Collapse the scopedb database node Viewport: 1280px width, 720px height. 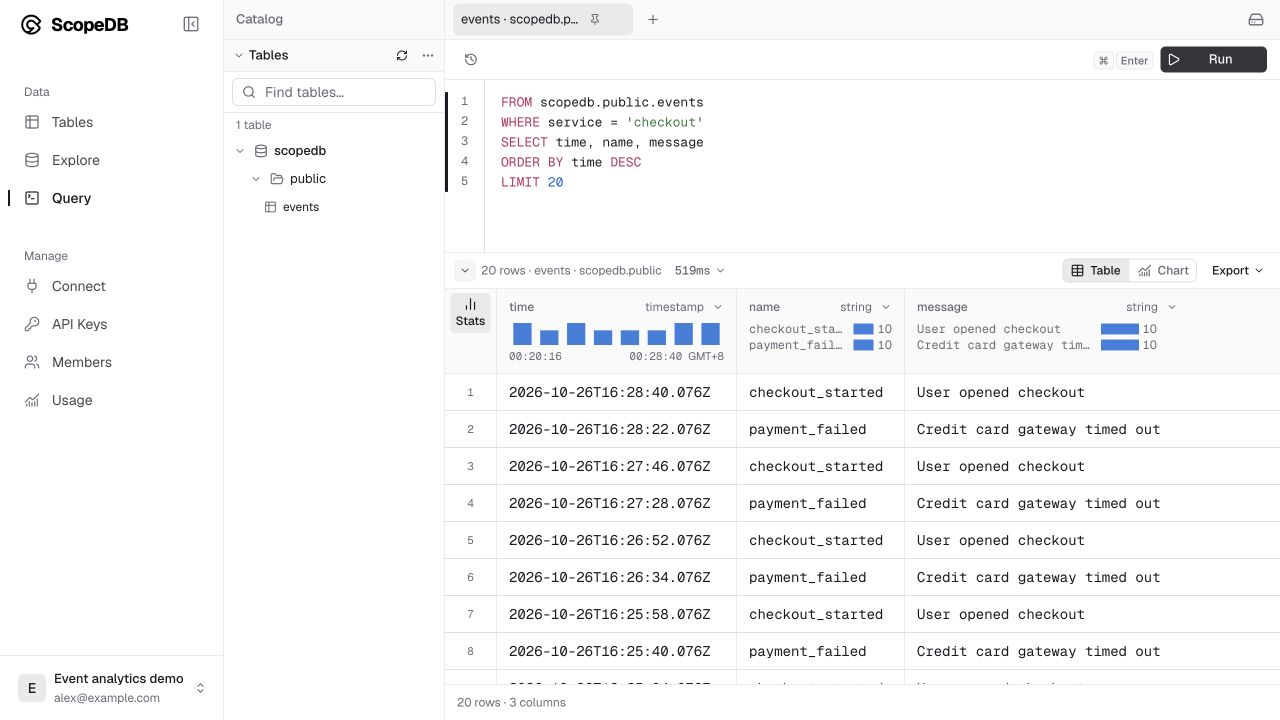click(240, 151)
